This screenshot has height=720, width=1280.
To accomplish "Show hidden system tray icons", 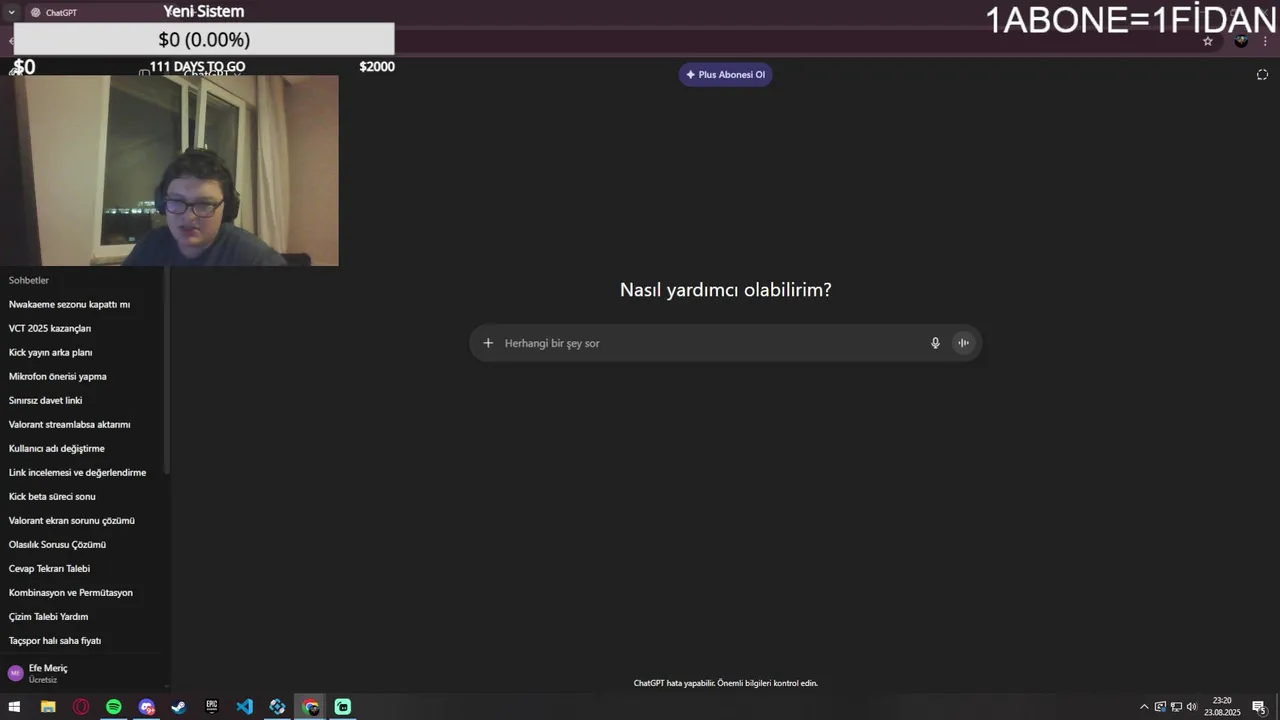I will (x=1144, y=707).
